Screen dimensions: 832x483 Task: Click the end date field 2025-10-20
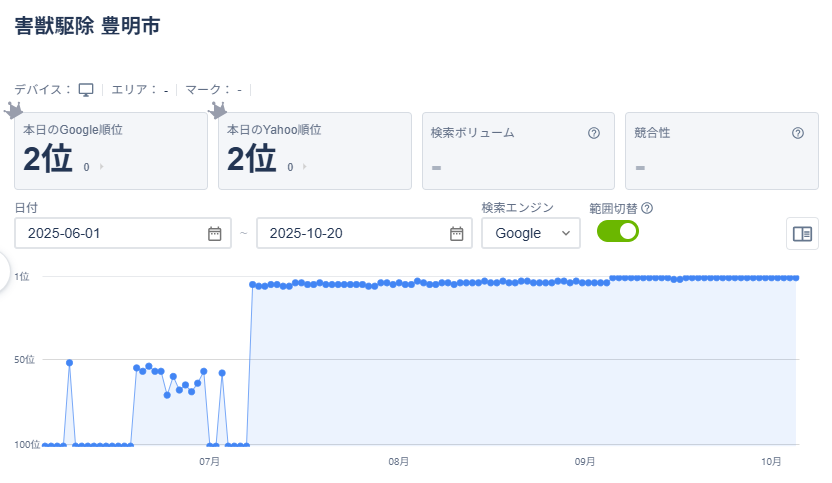(350, 233)
